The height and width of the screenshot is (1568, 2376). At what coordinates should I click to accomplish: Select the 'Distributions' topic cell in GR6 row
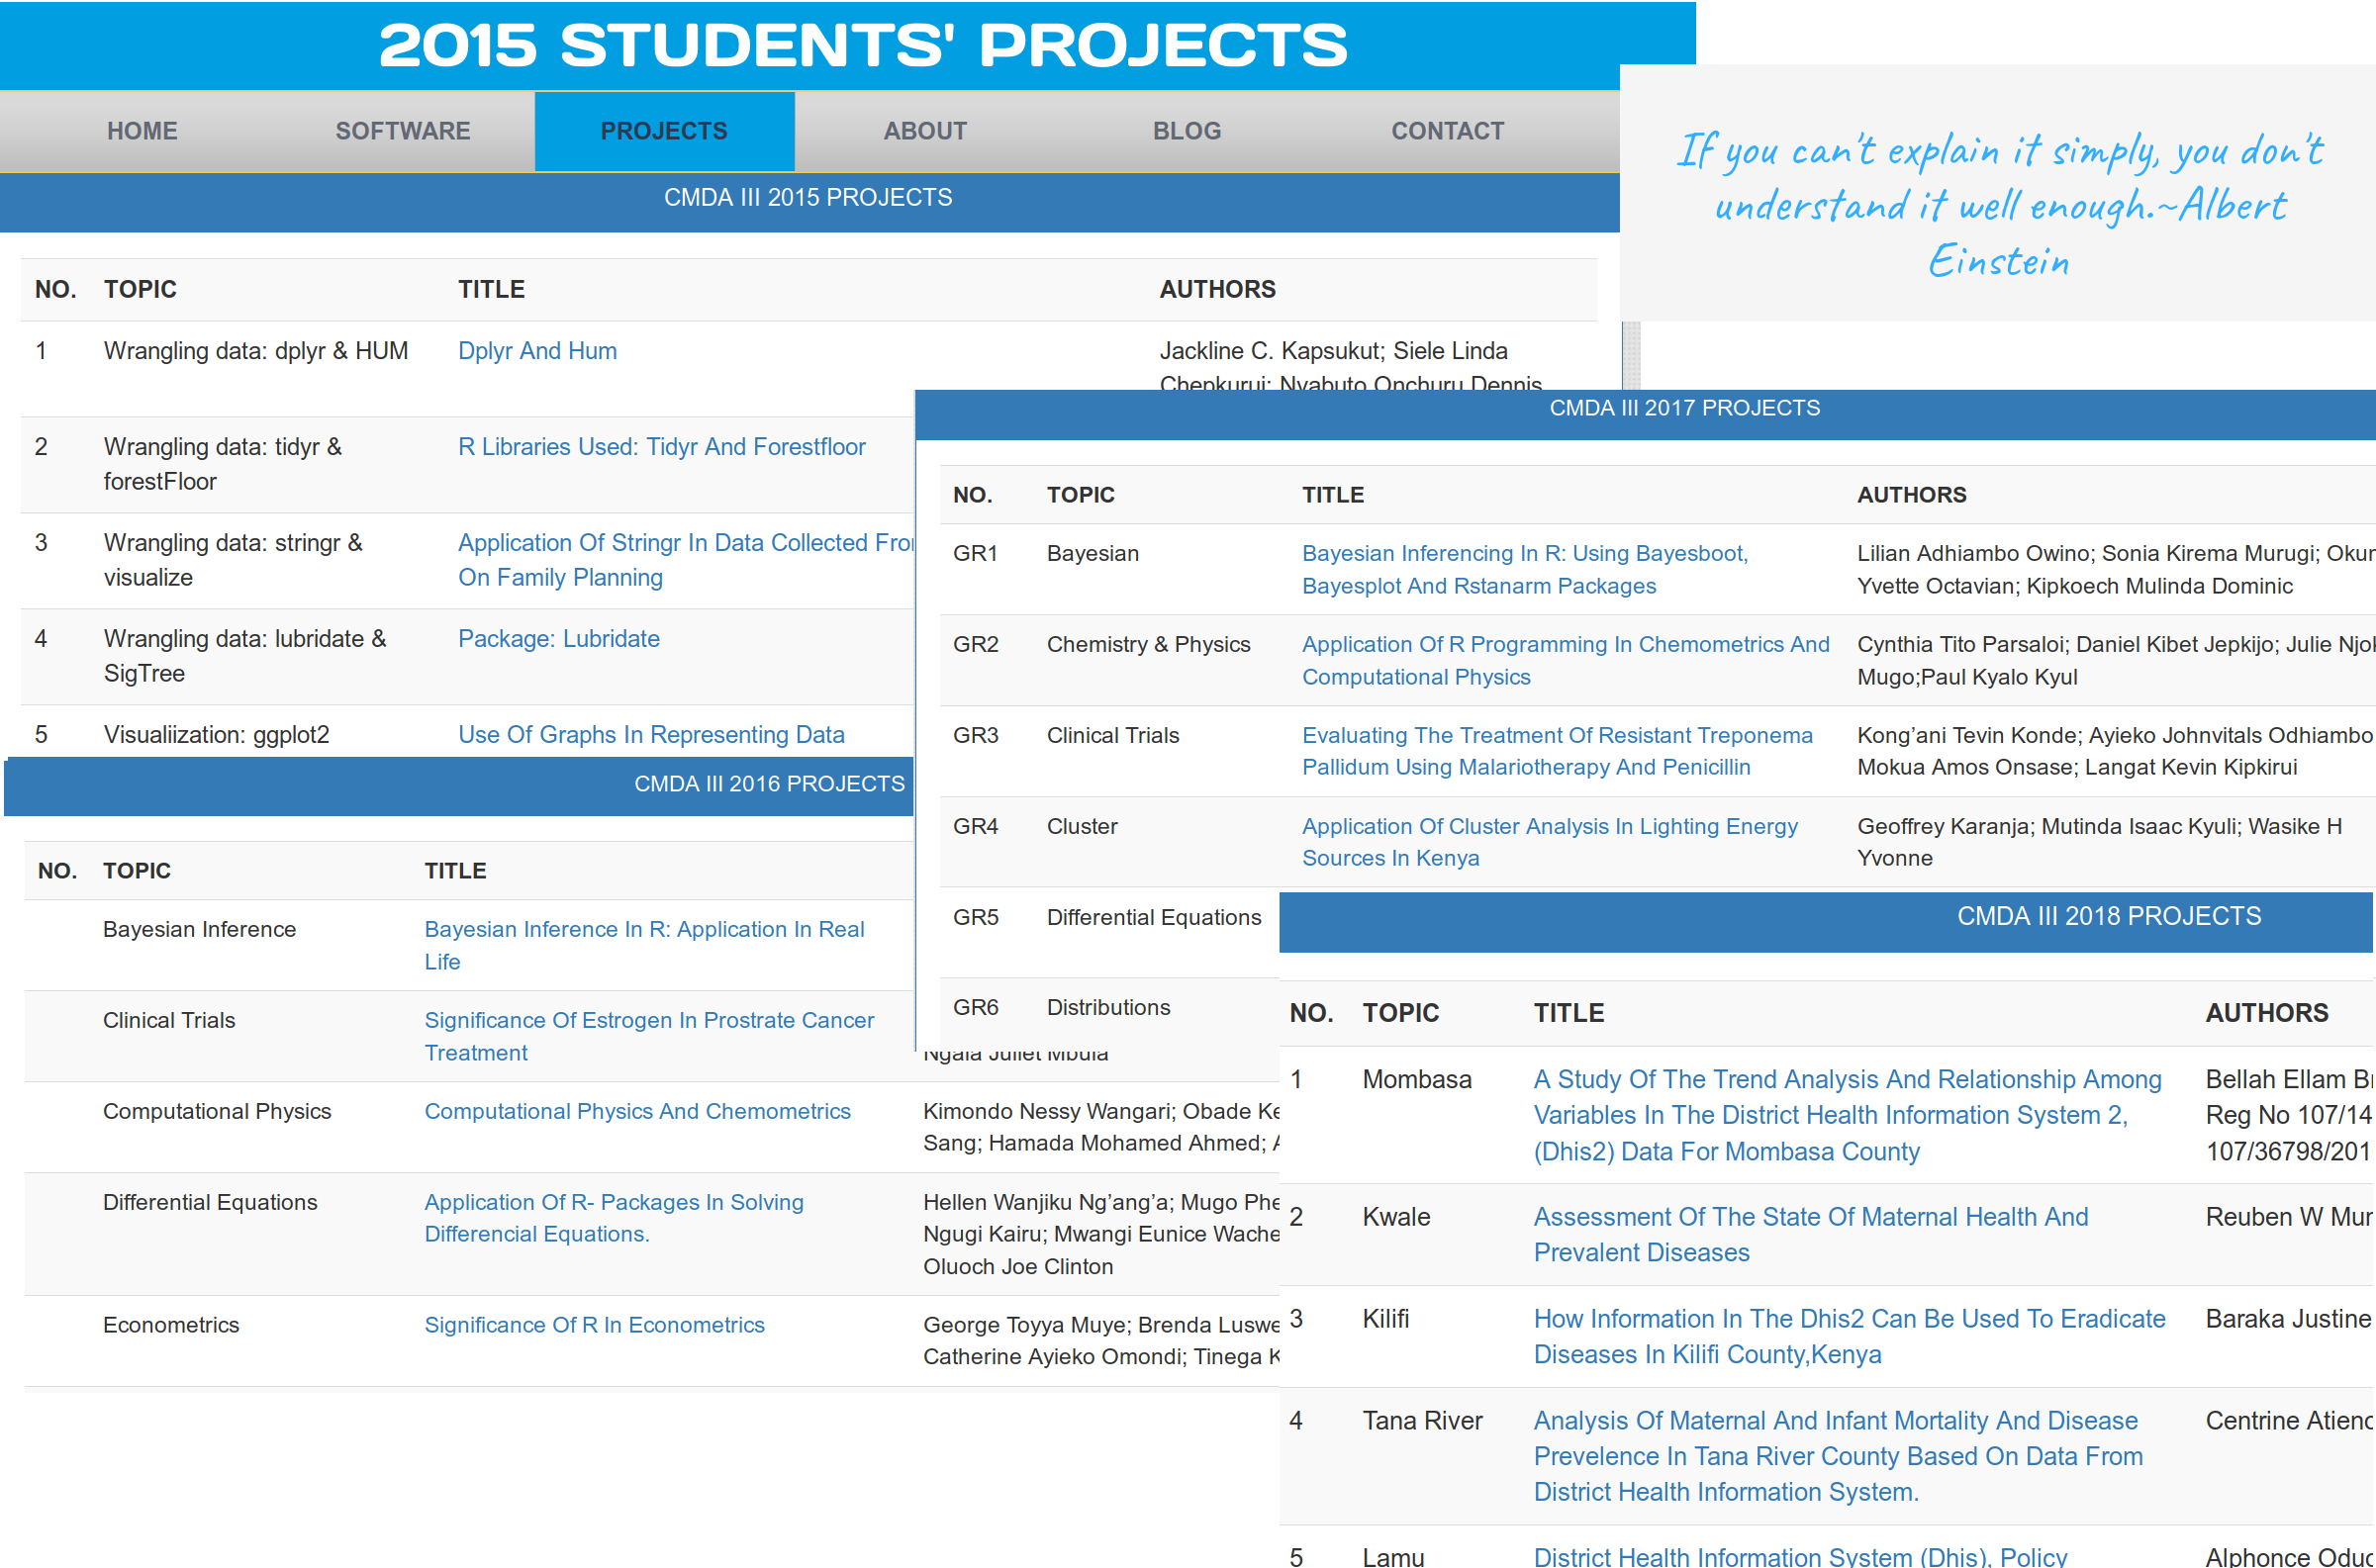tap(1108, 1007)
